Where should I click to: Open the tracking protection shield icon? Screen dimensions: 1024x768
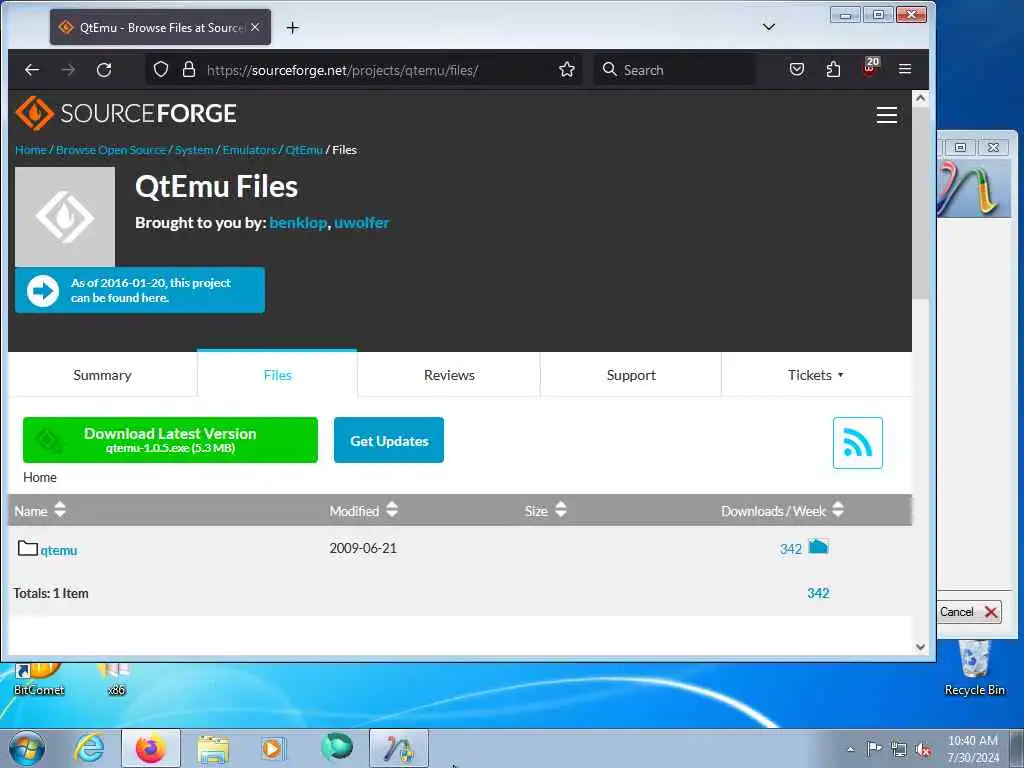(x=161, y=69)
